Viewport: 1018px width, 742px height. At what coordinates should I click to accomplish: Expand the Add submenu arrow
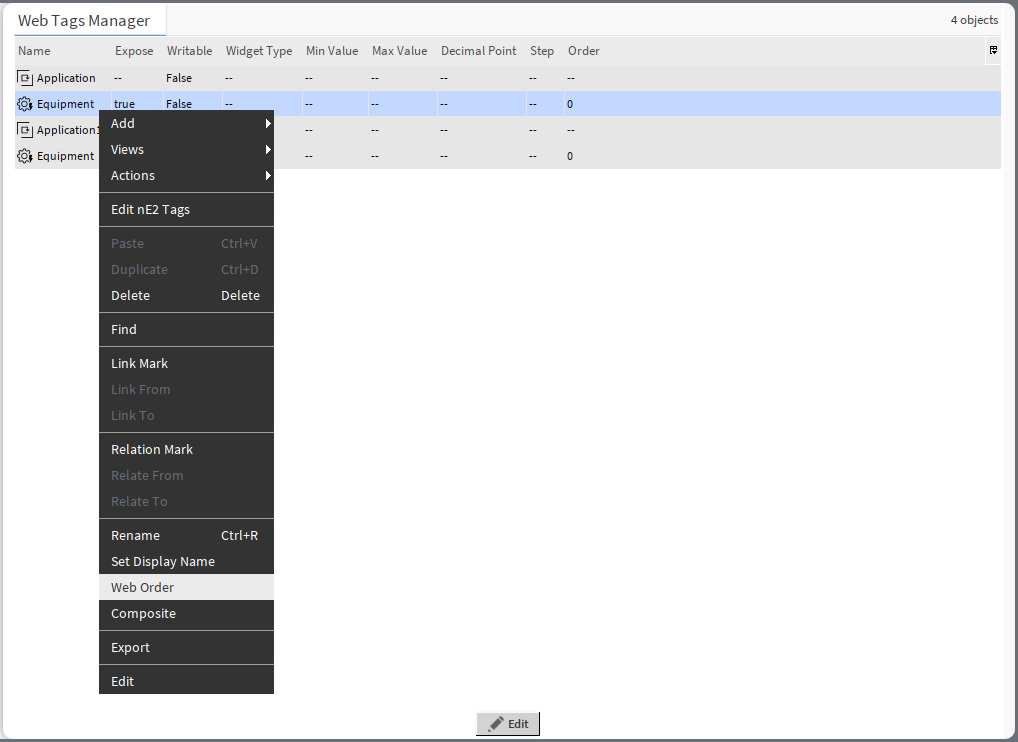tap(268, 124)
